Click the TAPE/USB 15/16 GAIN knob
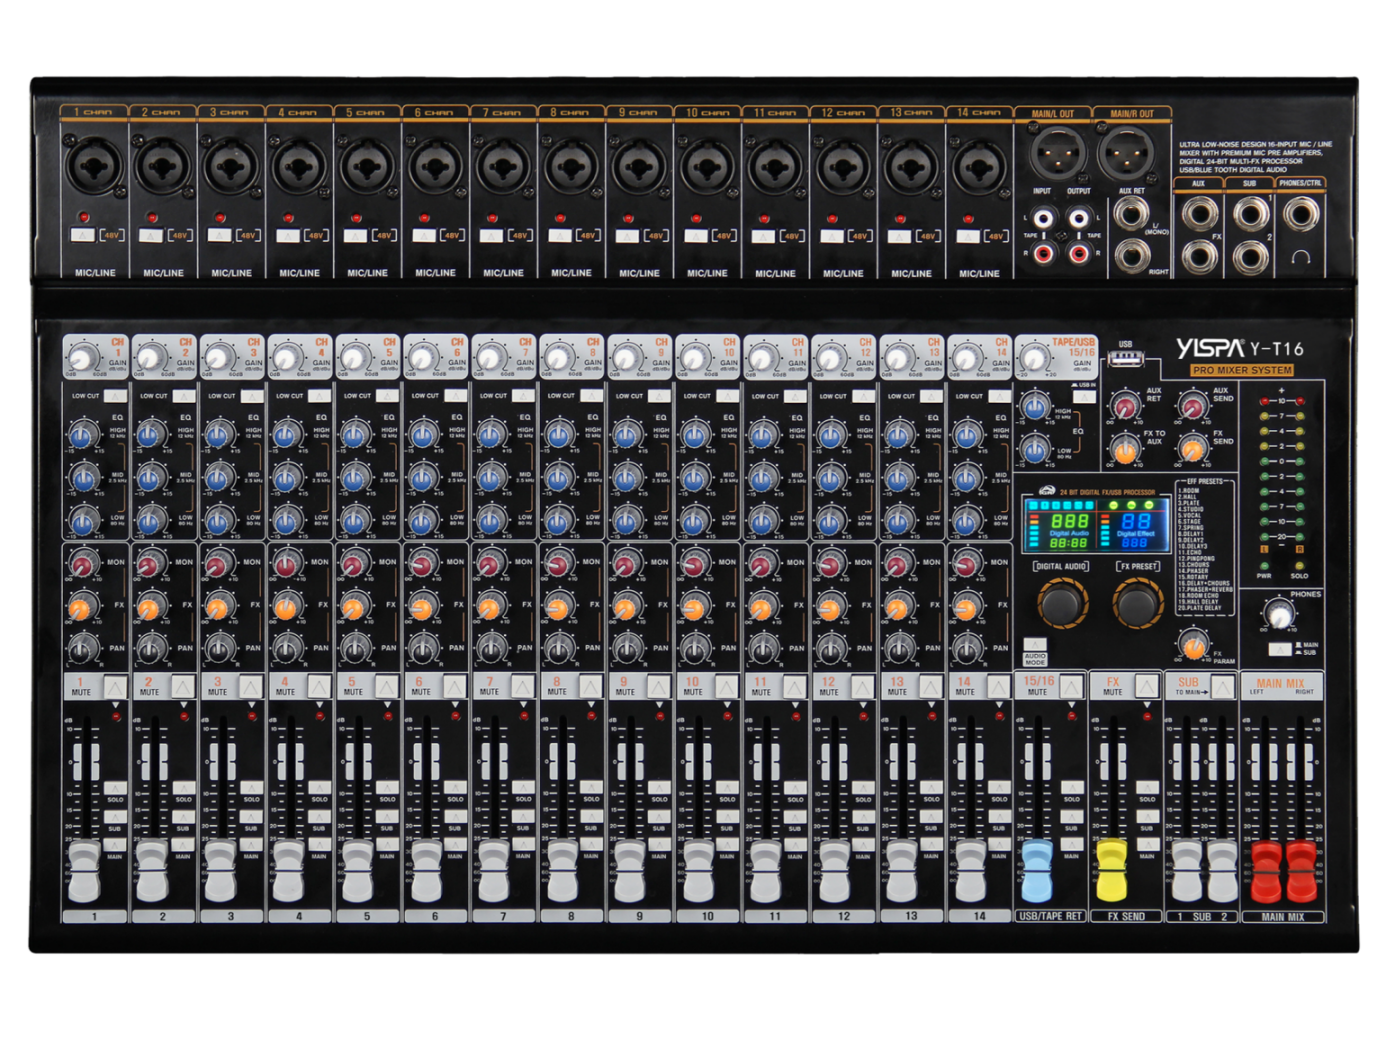This screenshot has width=1386, height=1039. [1035, 359]
